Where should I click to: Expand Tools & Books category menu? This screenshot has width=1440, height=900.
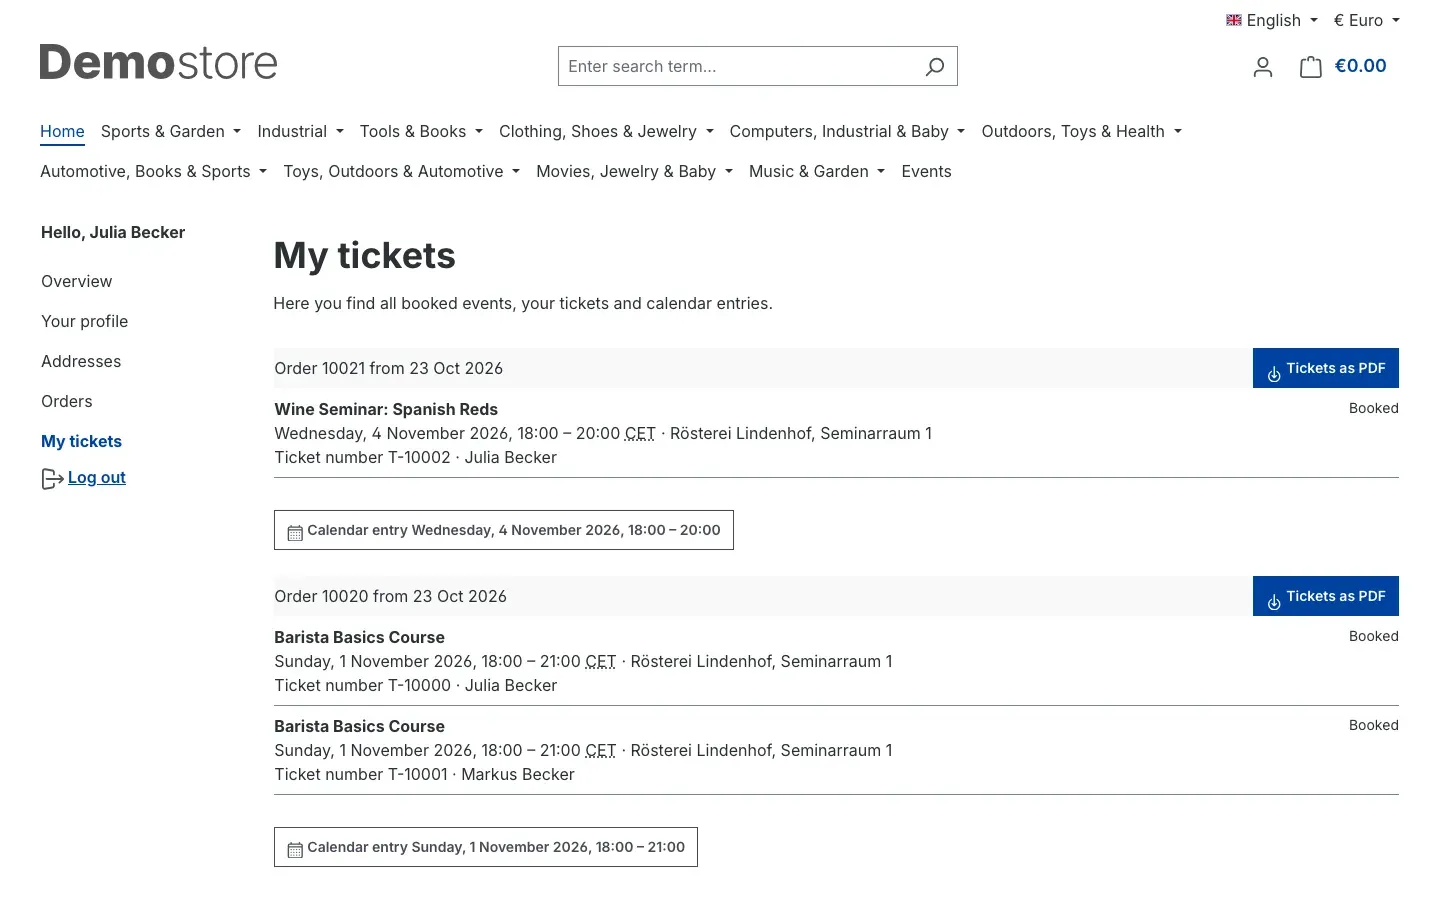pyautogui.click(x=421, y=131)
